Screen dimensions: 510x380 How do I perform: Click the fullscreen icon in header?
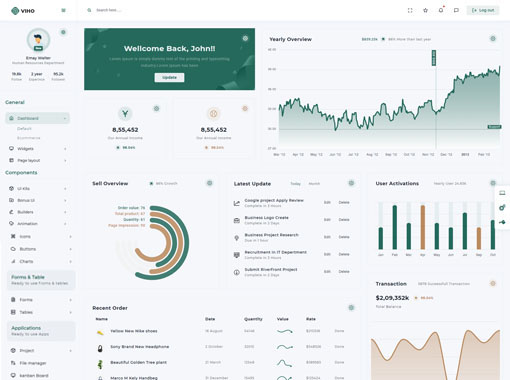[x=410, y=10]
